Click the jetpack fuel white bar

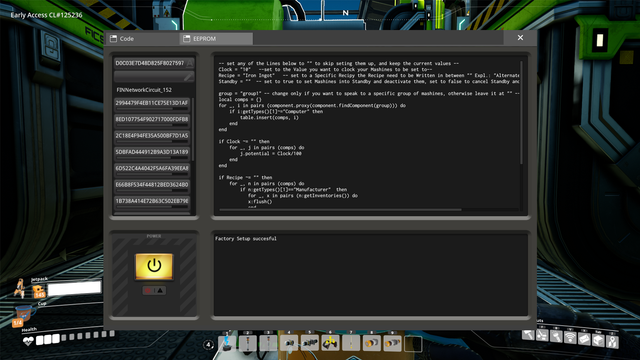pos(74,288)
